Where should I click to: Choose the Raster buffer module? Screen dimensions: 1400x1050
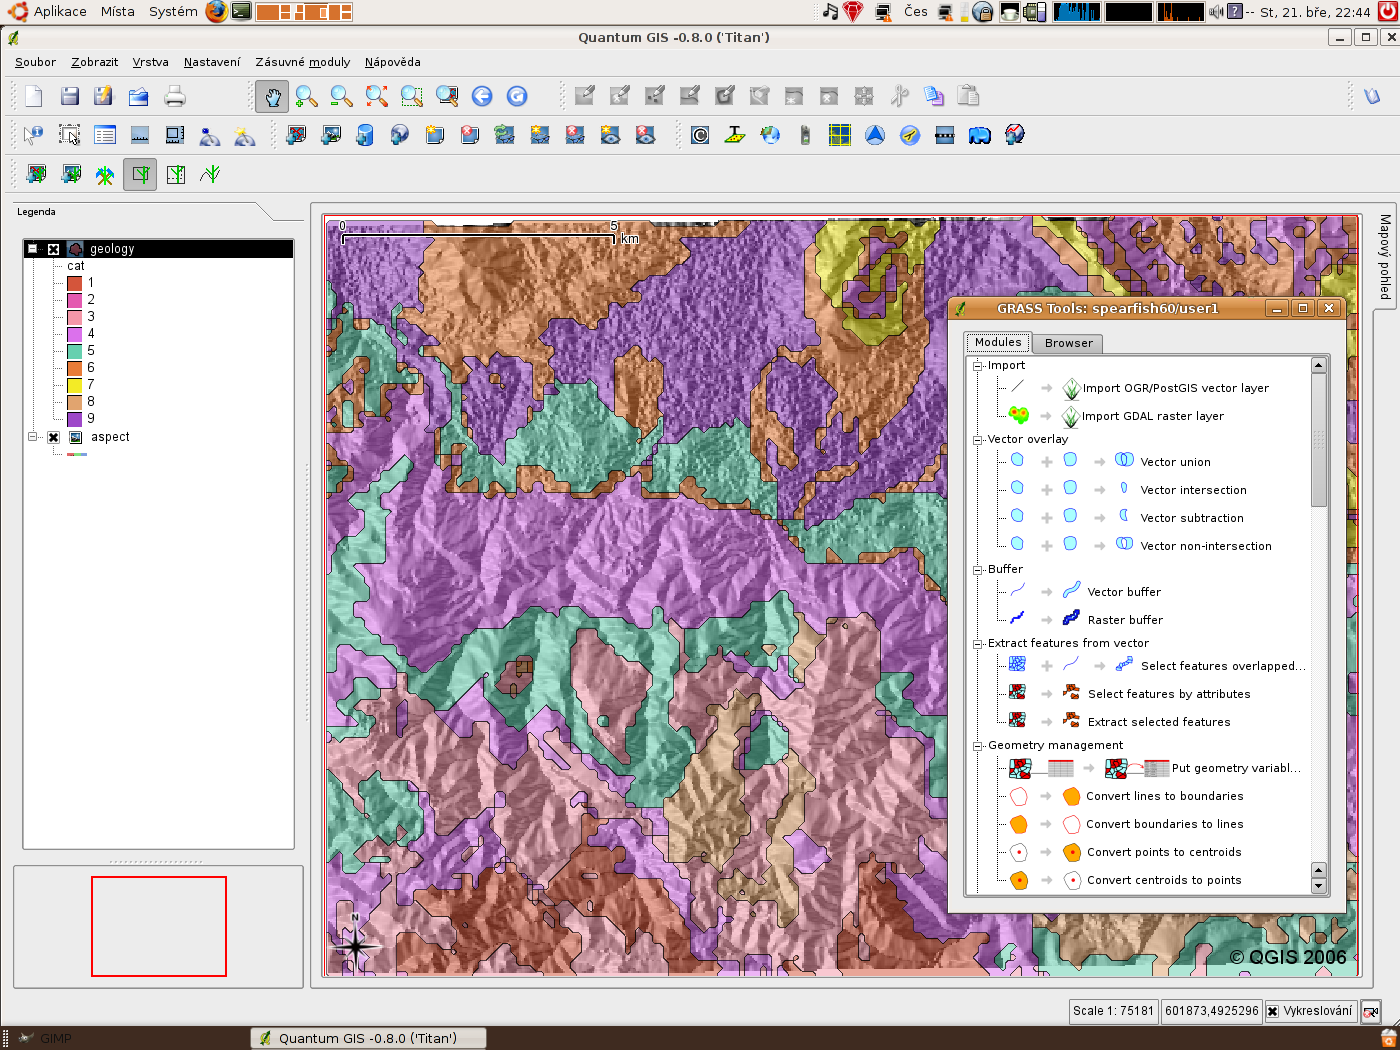pos(1125,620)
